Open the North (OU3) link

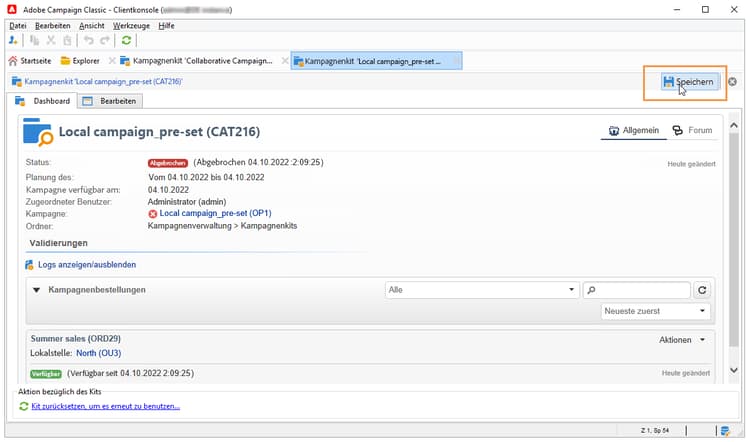pyautogui.click(x=99, y=353)
